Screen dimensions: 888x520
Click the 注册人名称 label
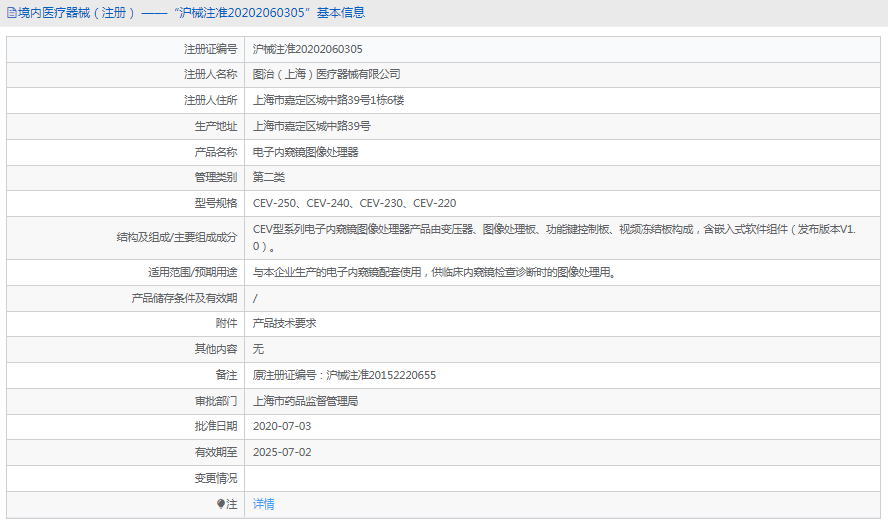pos(211,74)
